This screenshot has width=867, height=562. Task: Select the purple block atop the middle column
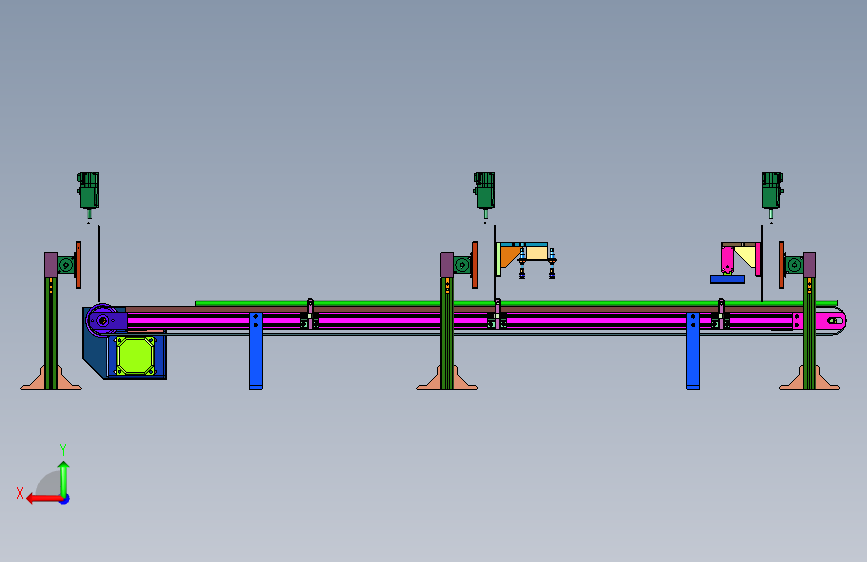point(447,264)
